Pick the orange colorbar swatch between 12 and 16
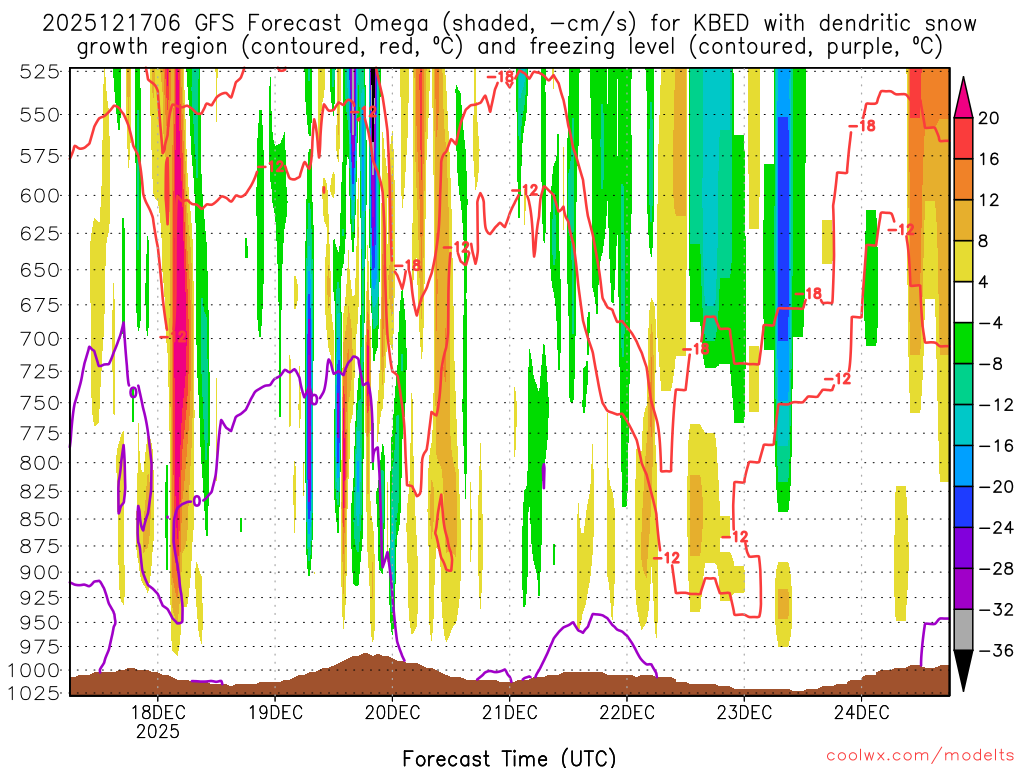 963,179
